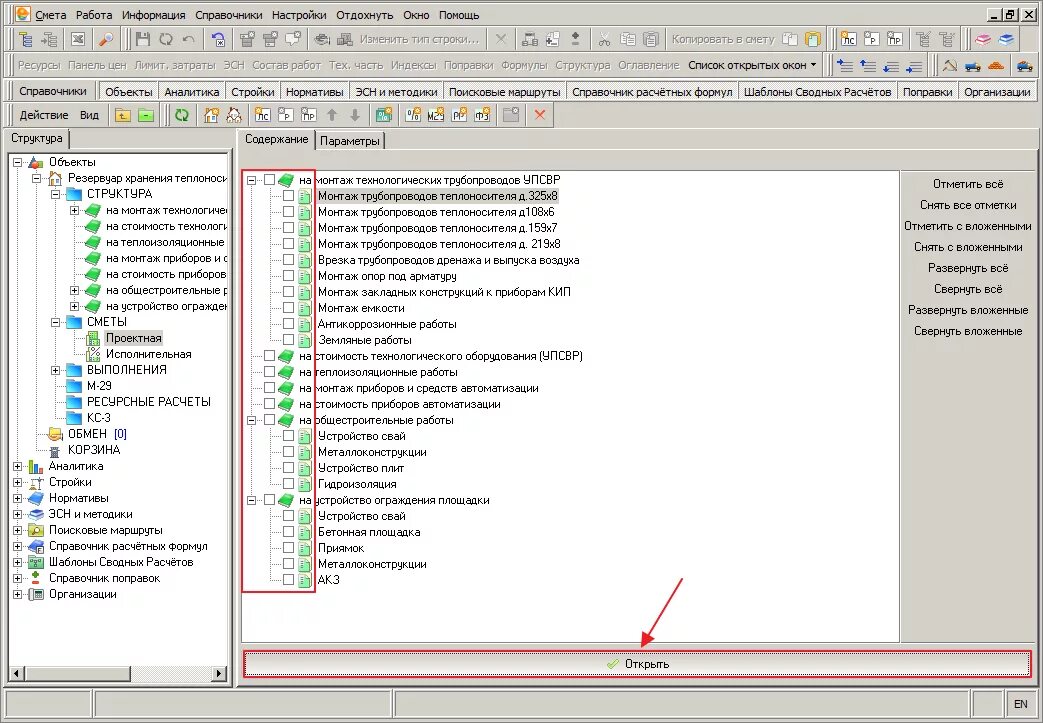Click the green refresh arrows icon

(x=182, y=116)
